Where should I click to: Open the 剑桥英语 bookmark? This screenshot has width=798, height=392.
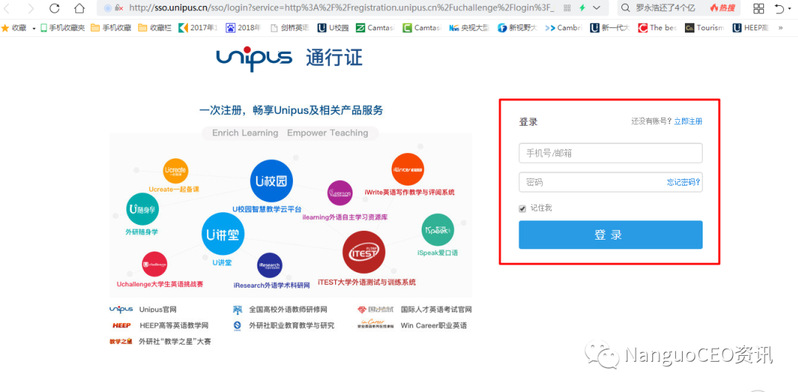[290, 28]
